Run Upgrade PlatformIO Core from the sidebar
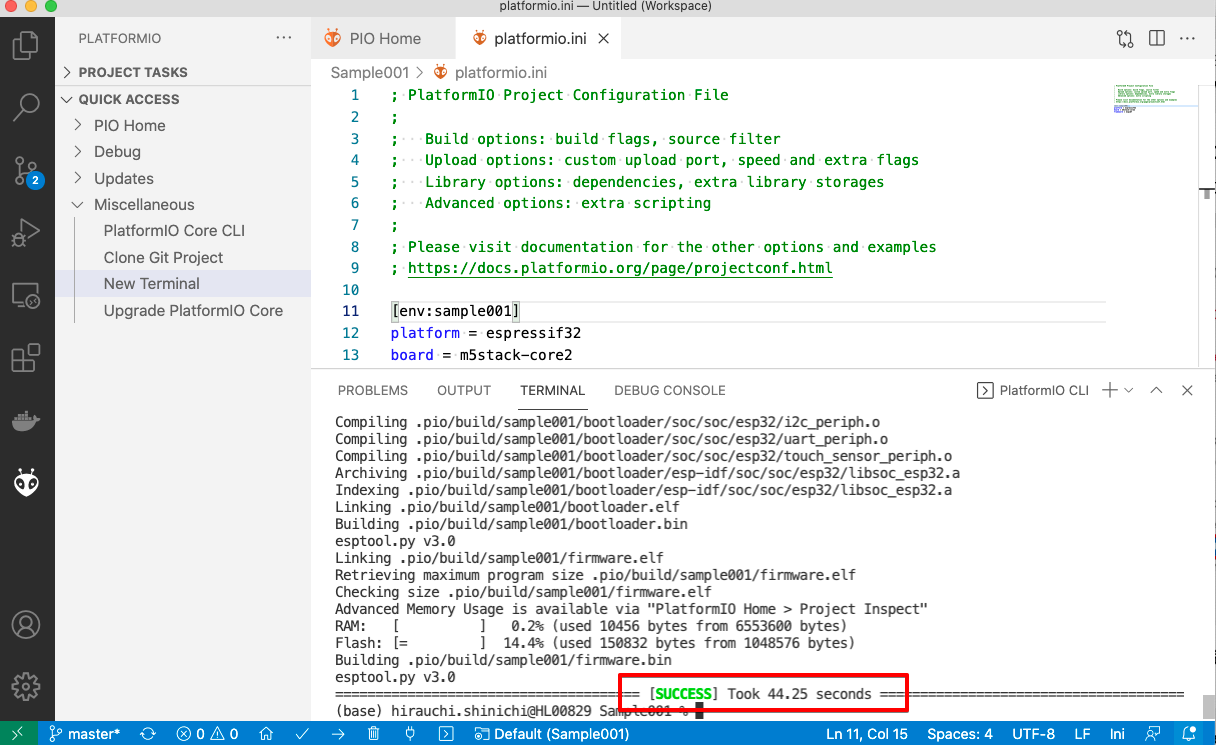 [x=193, y=310]
